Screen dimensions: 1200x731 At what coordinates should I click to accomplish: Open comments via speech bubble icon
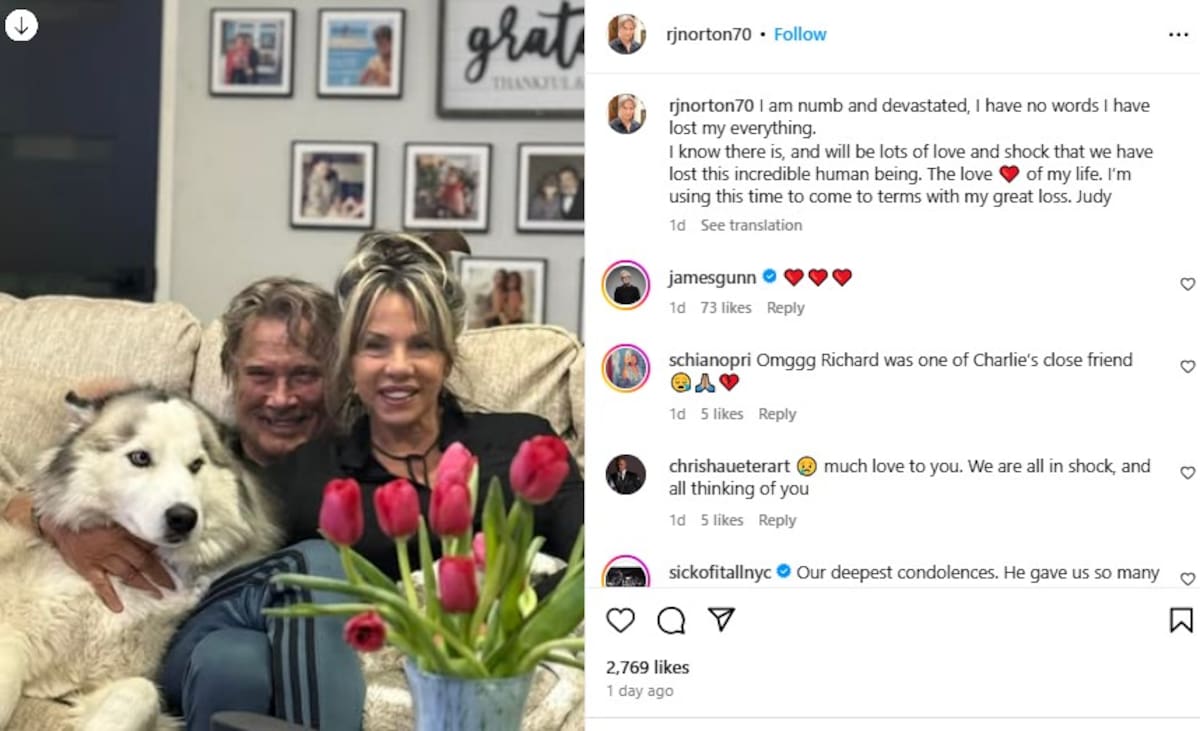click(671, 620)
